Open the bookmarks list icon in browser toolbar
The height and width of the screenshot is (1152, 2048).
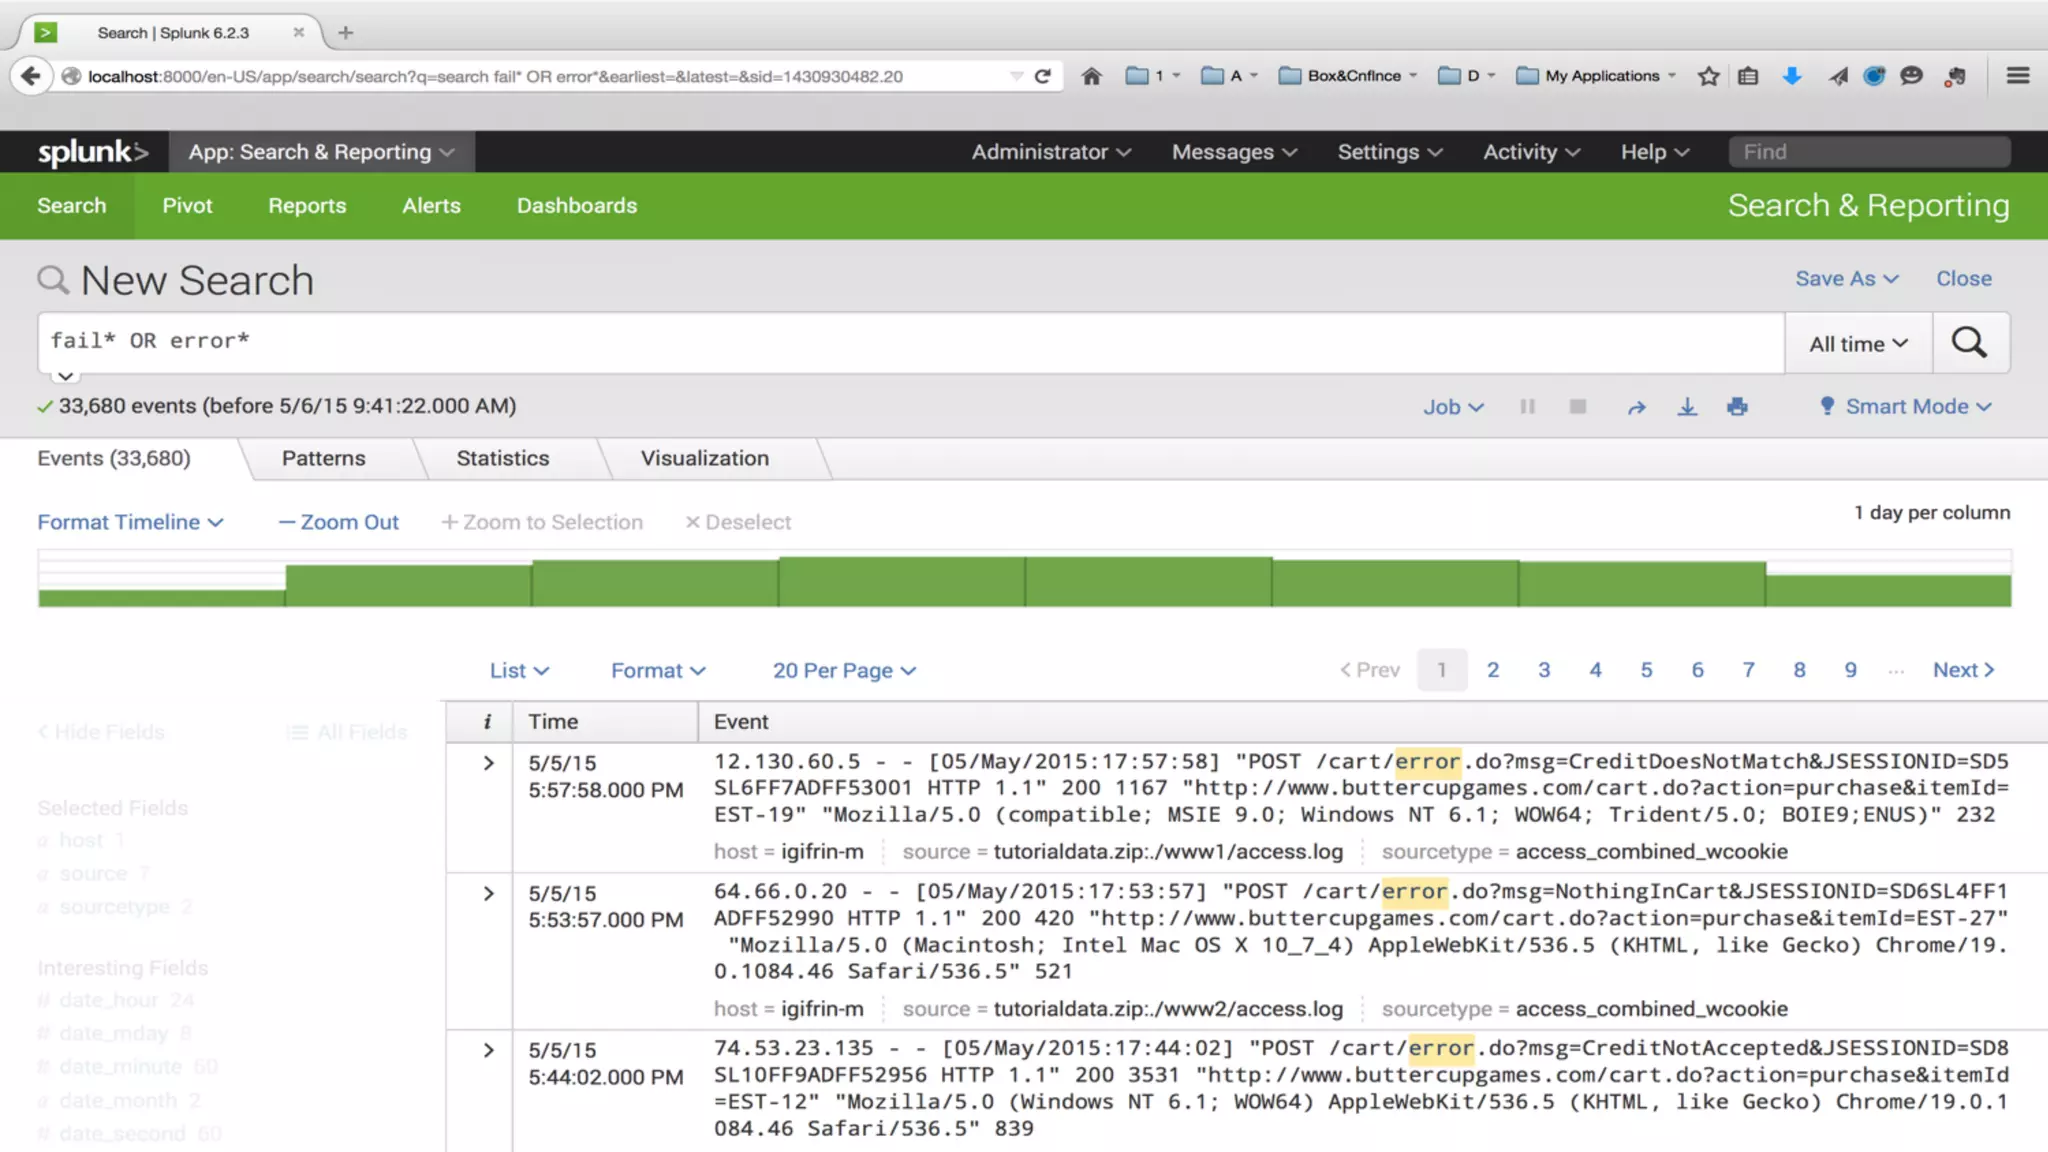[1747, 76]
